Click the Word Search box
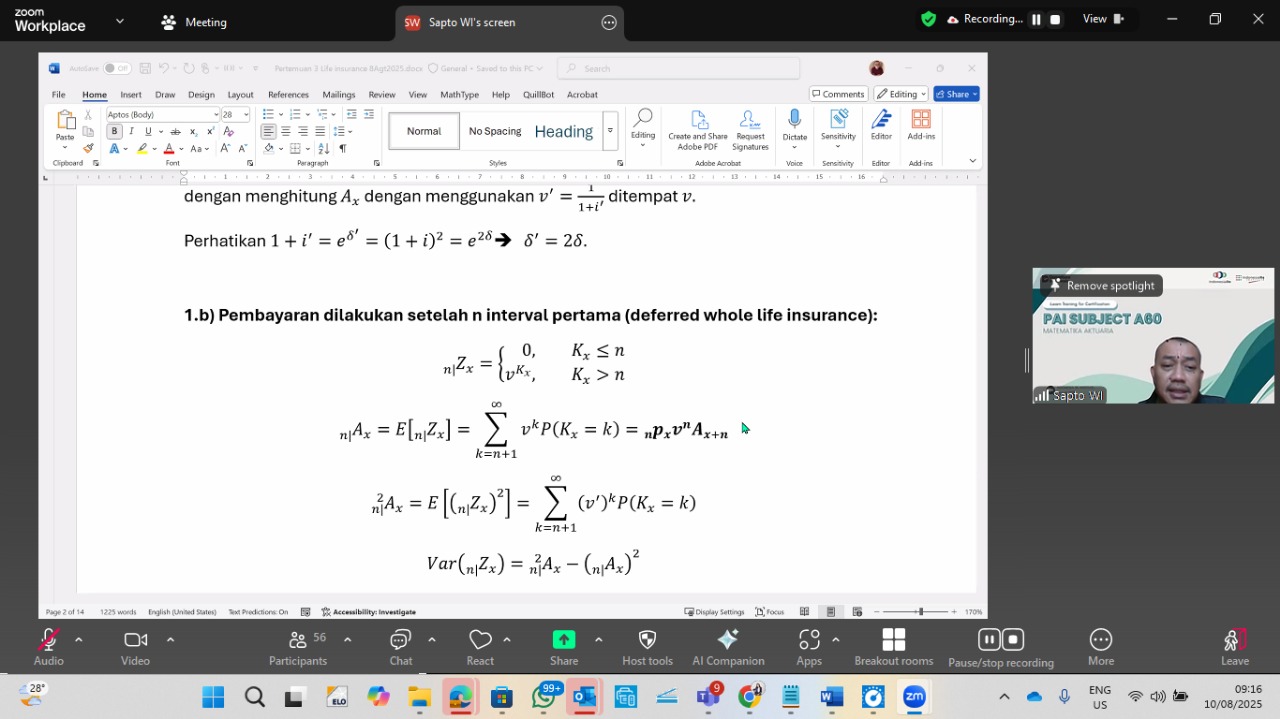Viewport: 1280px width, 719px height. [x=679, y=69]
